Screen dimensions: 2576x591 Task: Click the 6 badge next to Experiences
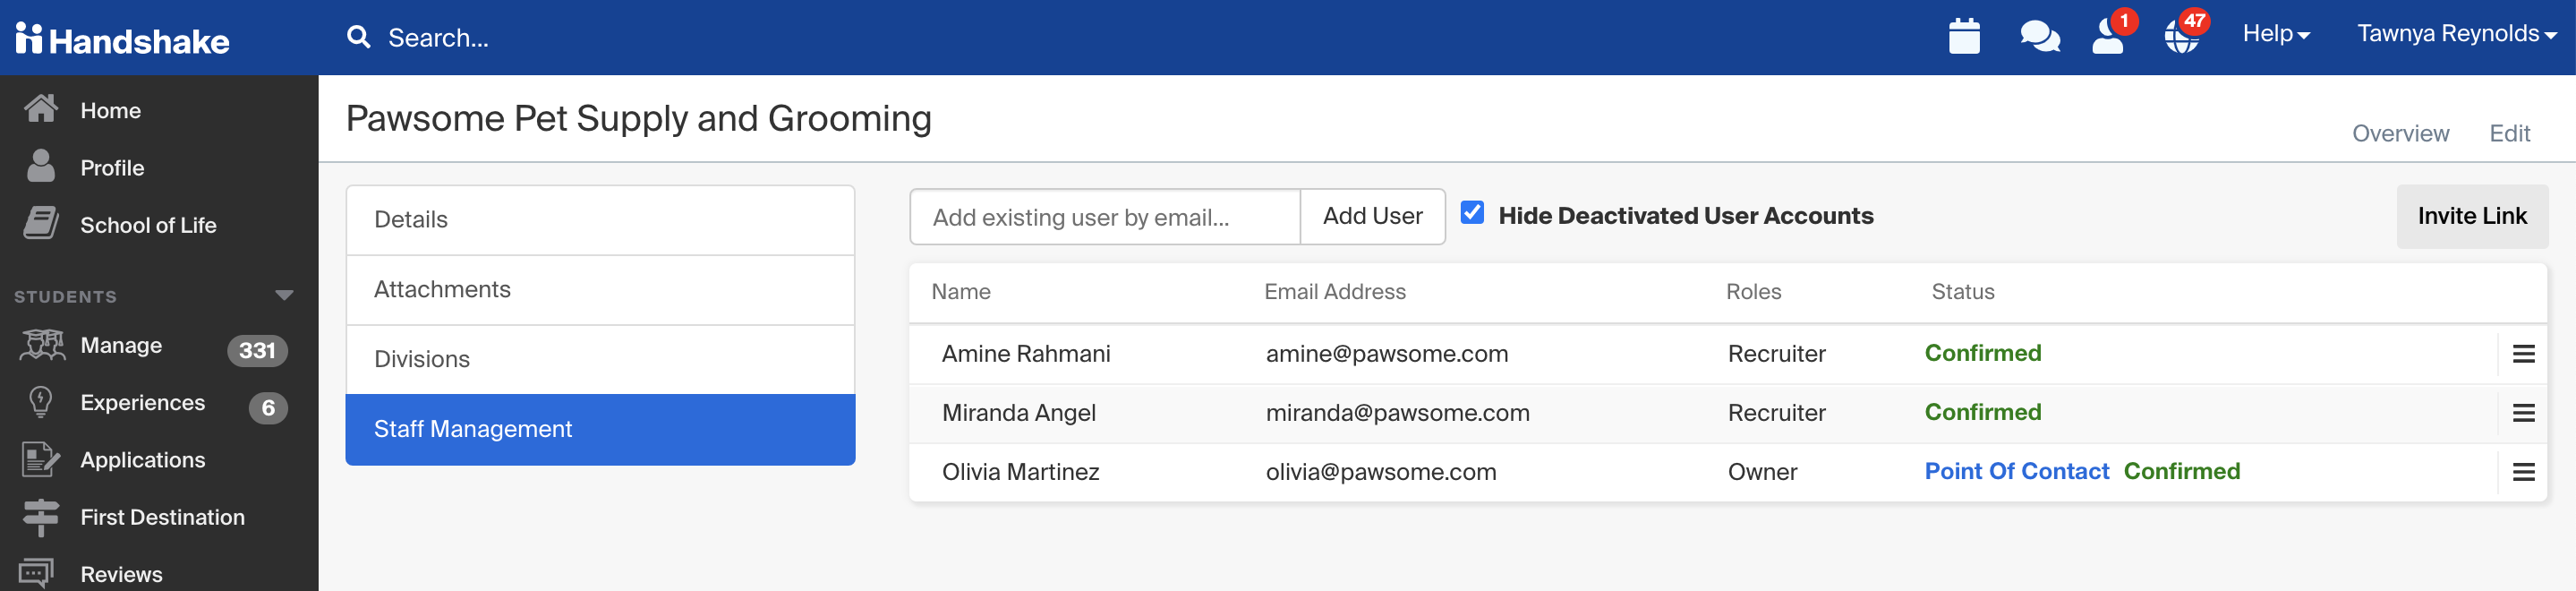268,408
